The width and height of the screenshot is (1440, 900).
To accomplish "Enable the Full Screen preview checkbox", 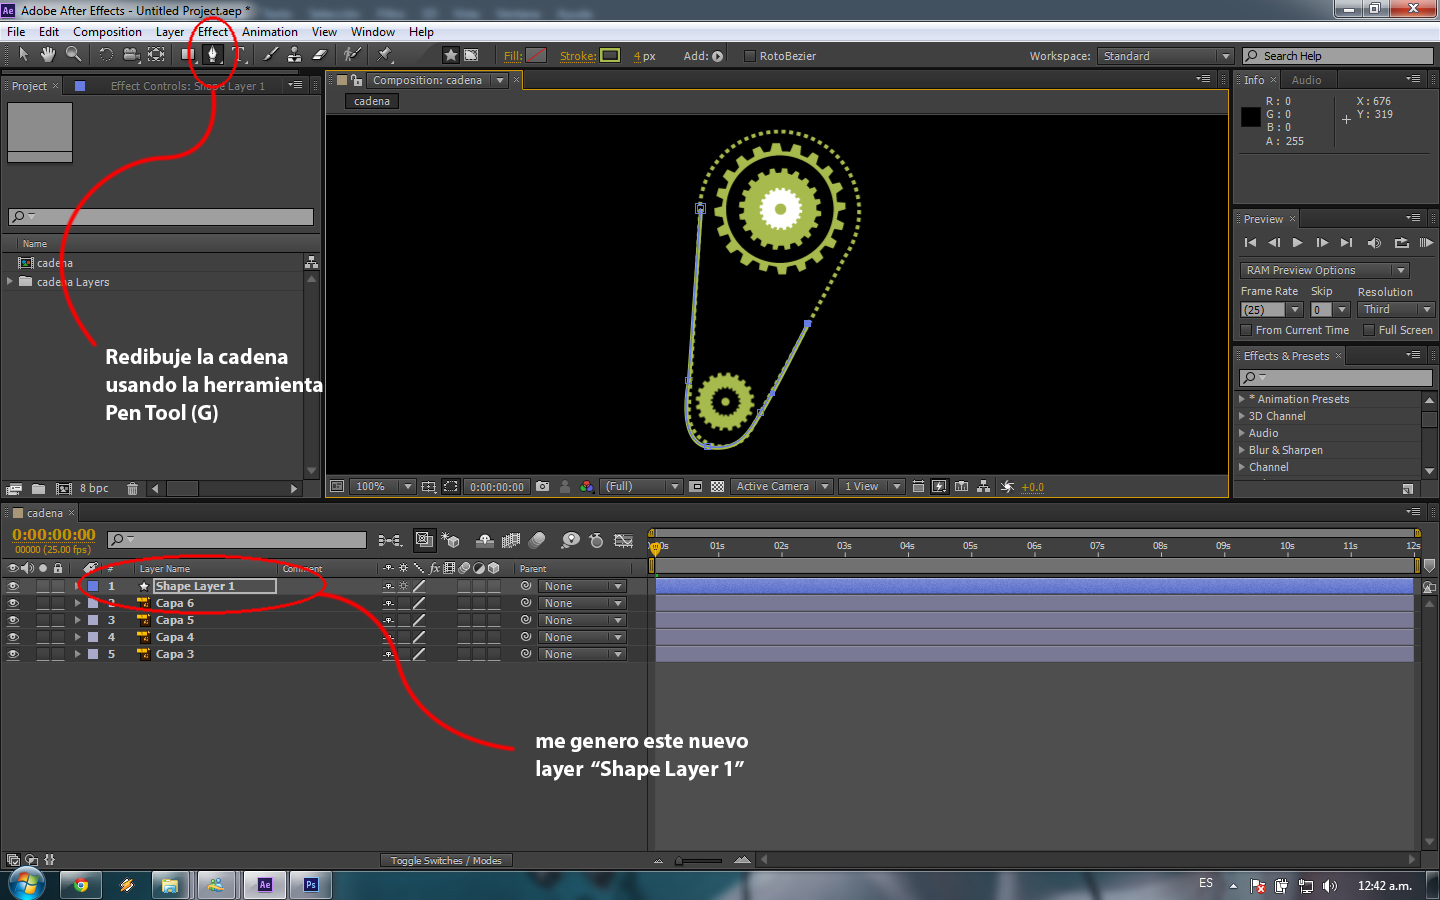I will tap(1369, 330).
